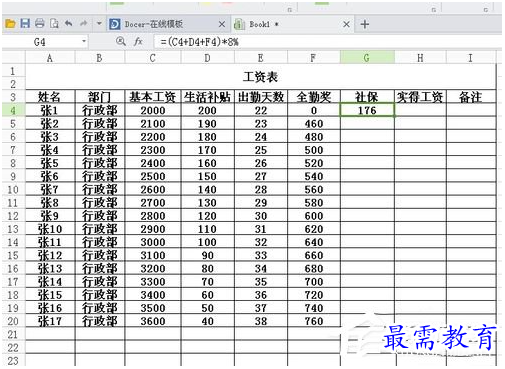Screen dimensions: 505x369
Task: Expand quick access toolbar dropdown arrow
Action: (99, 24)
